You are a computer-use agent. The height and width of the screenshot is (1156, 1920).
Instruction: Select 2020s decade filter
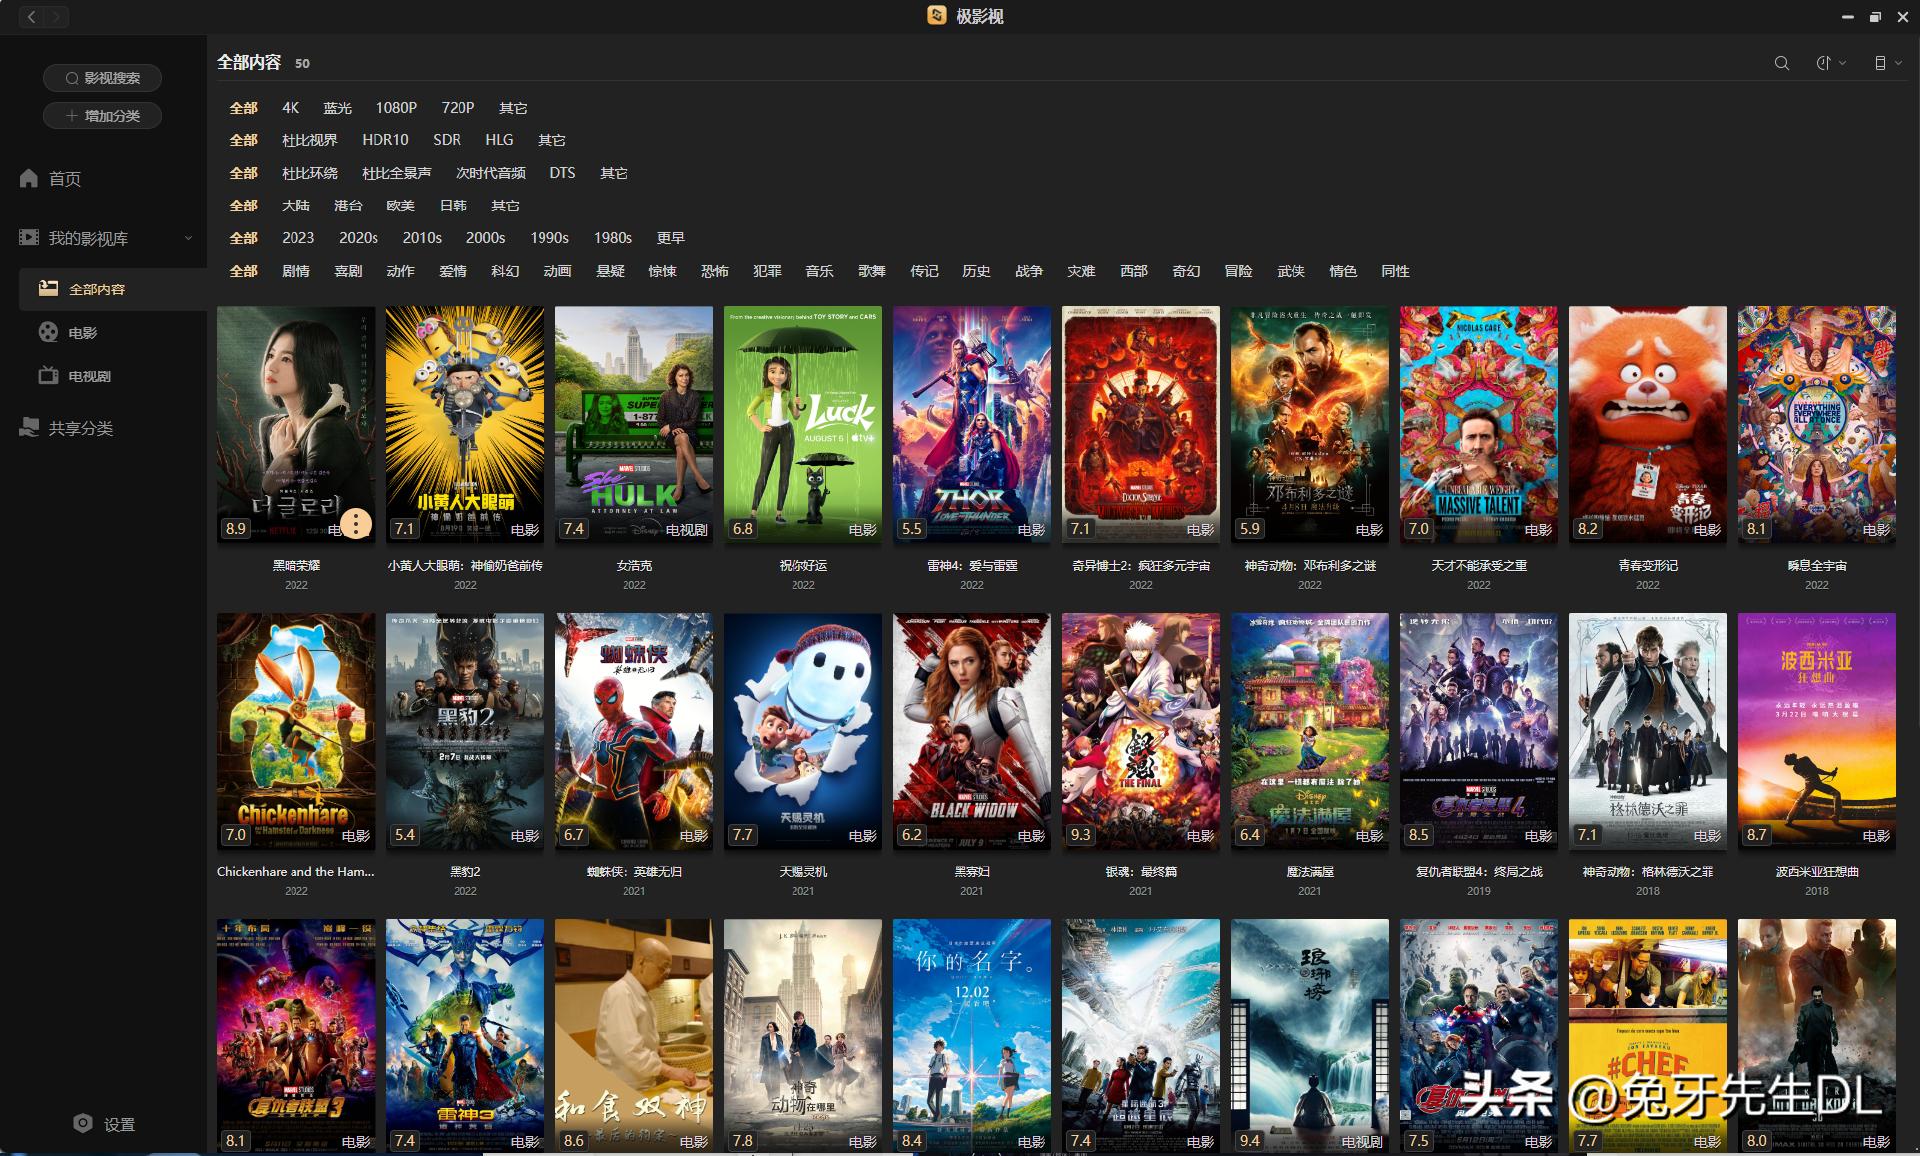pos(358,238)
